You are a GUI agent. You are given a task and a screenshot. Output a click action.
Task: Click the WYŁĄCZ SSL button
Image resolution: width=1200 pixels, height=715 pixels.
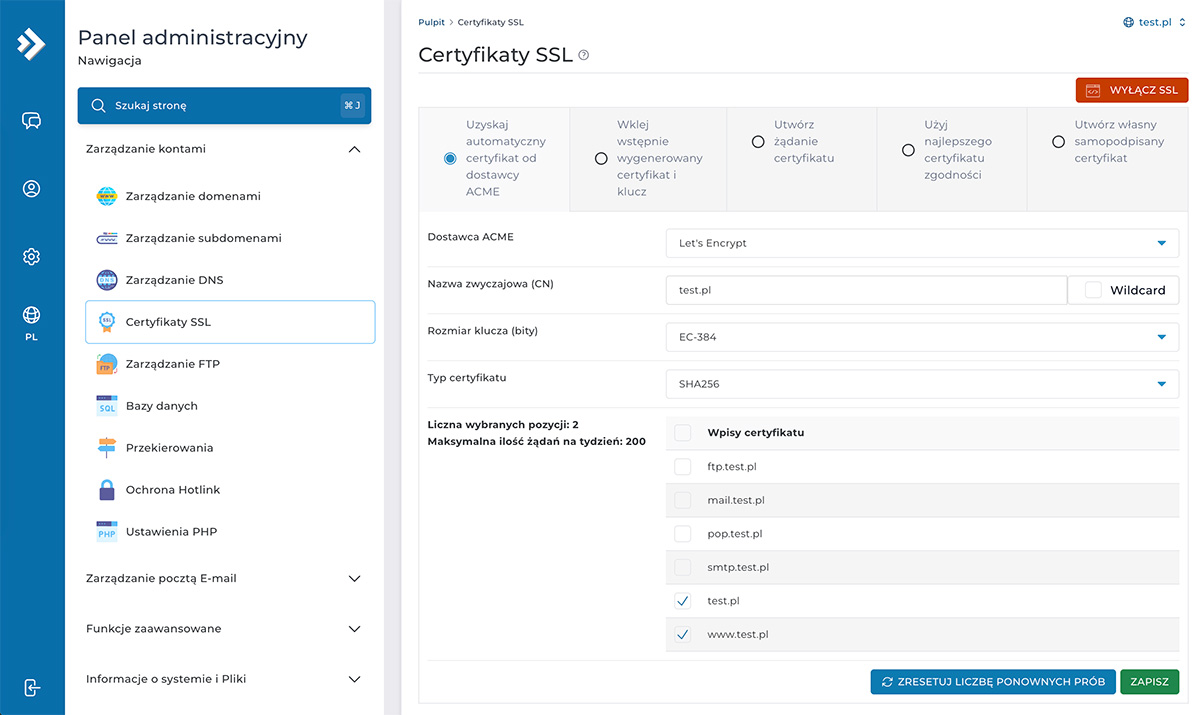[x=1132, y=90]
